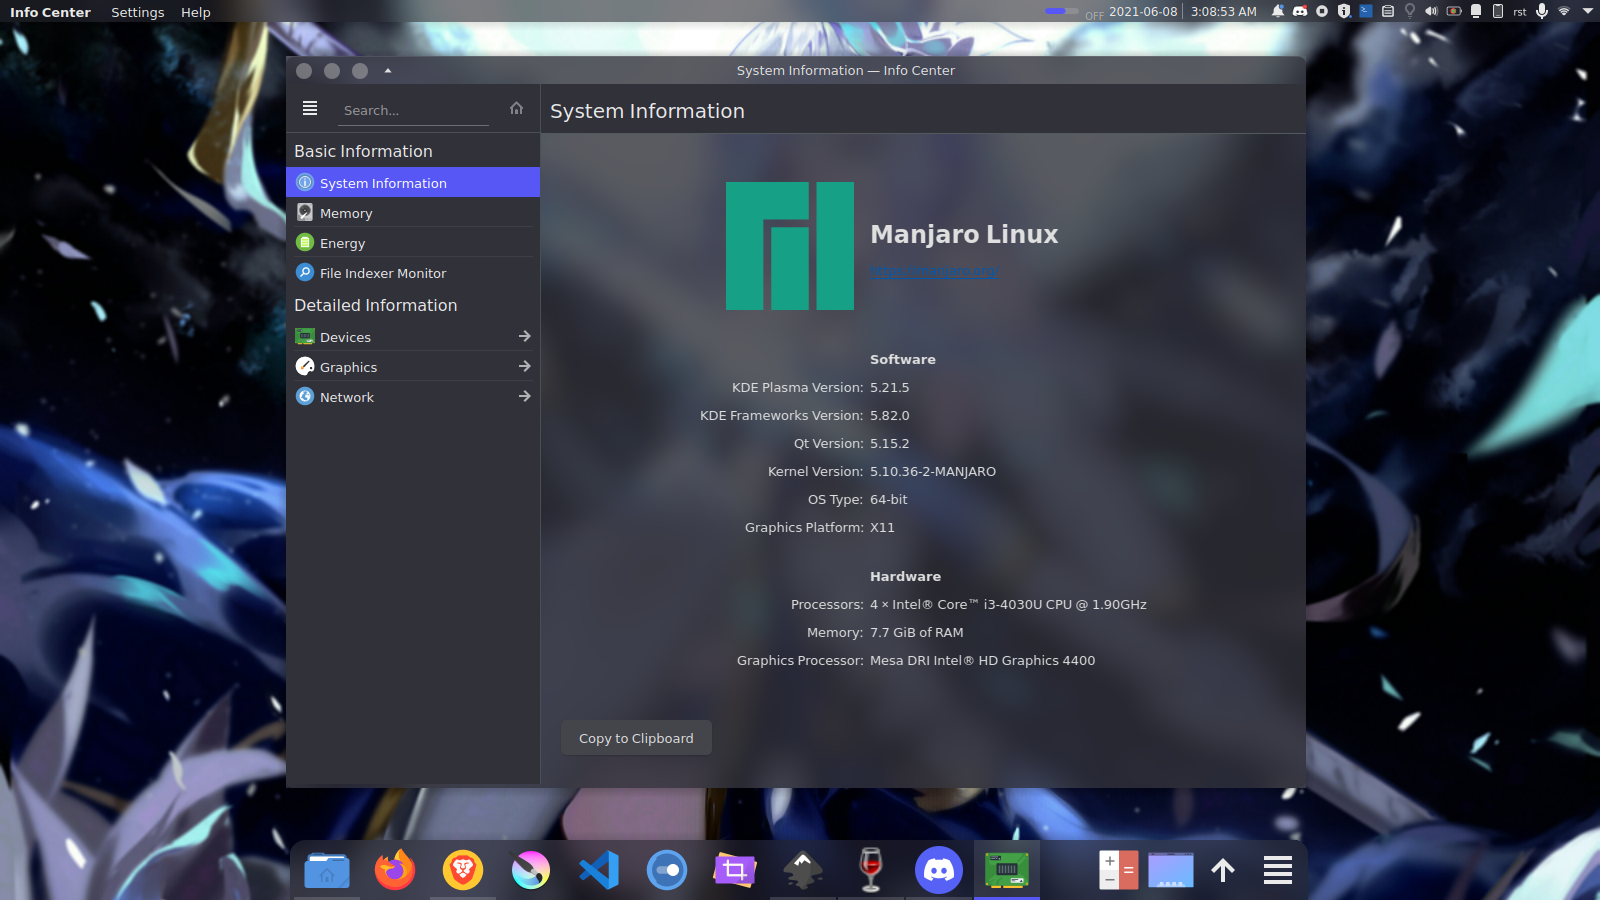Launch Firefox from the dock
Screen dimensions: 1600x900
395,870
